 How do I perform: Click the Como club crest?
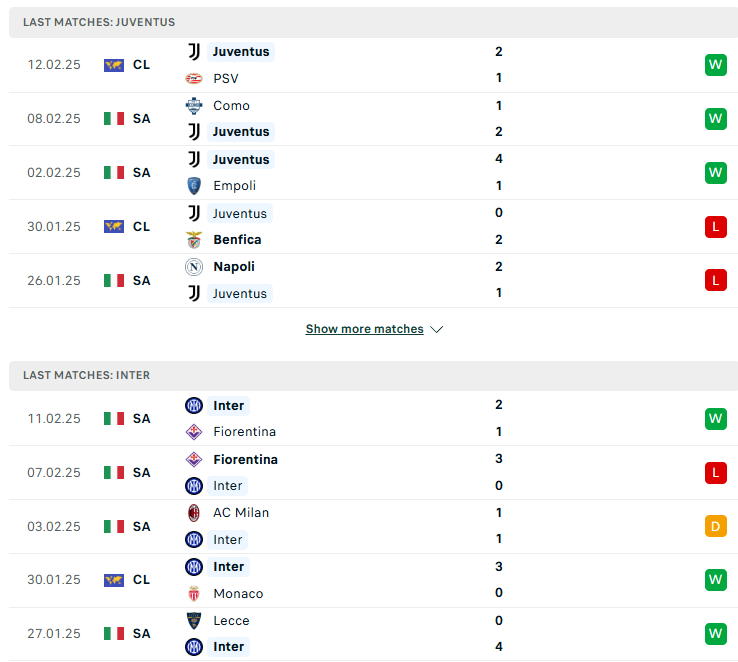(193, 106)
